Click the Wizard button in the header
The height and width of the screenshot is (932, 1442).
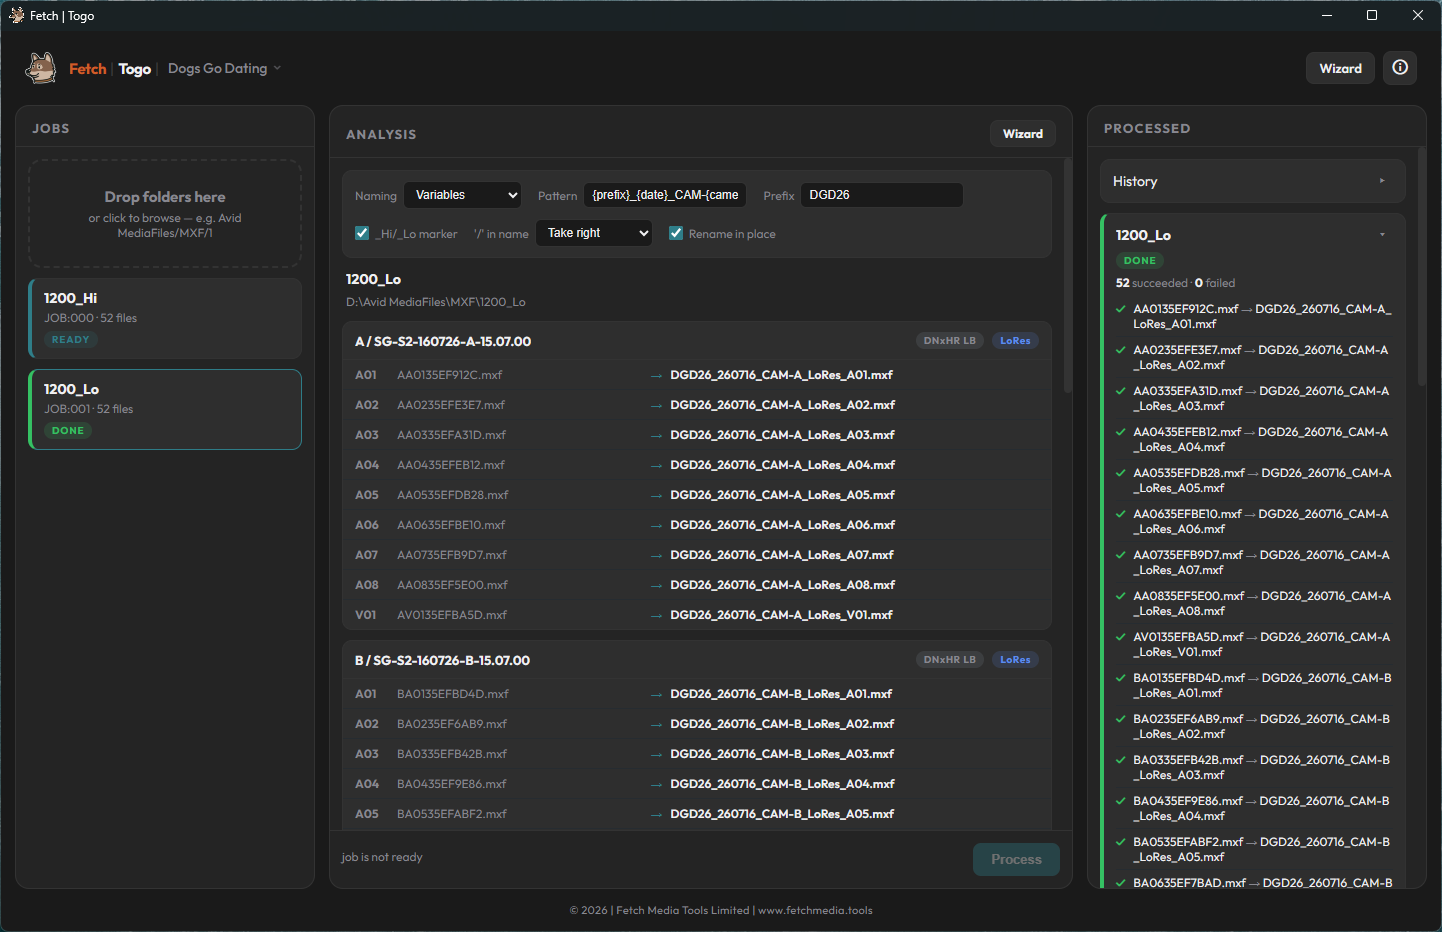click(1340, 68)
